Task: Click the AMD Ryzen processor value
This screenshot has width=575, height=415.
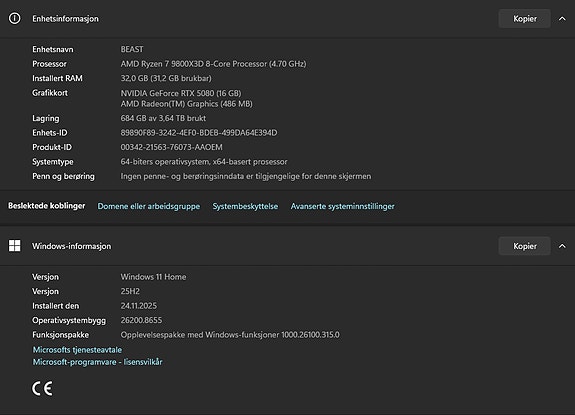Action: (x=213, y=64)
